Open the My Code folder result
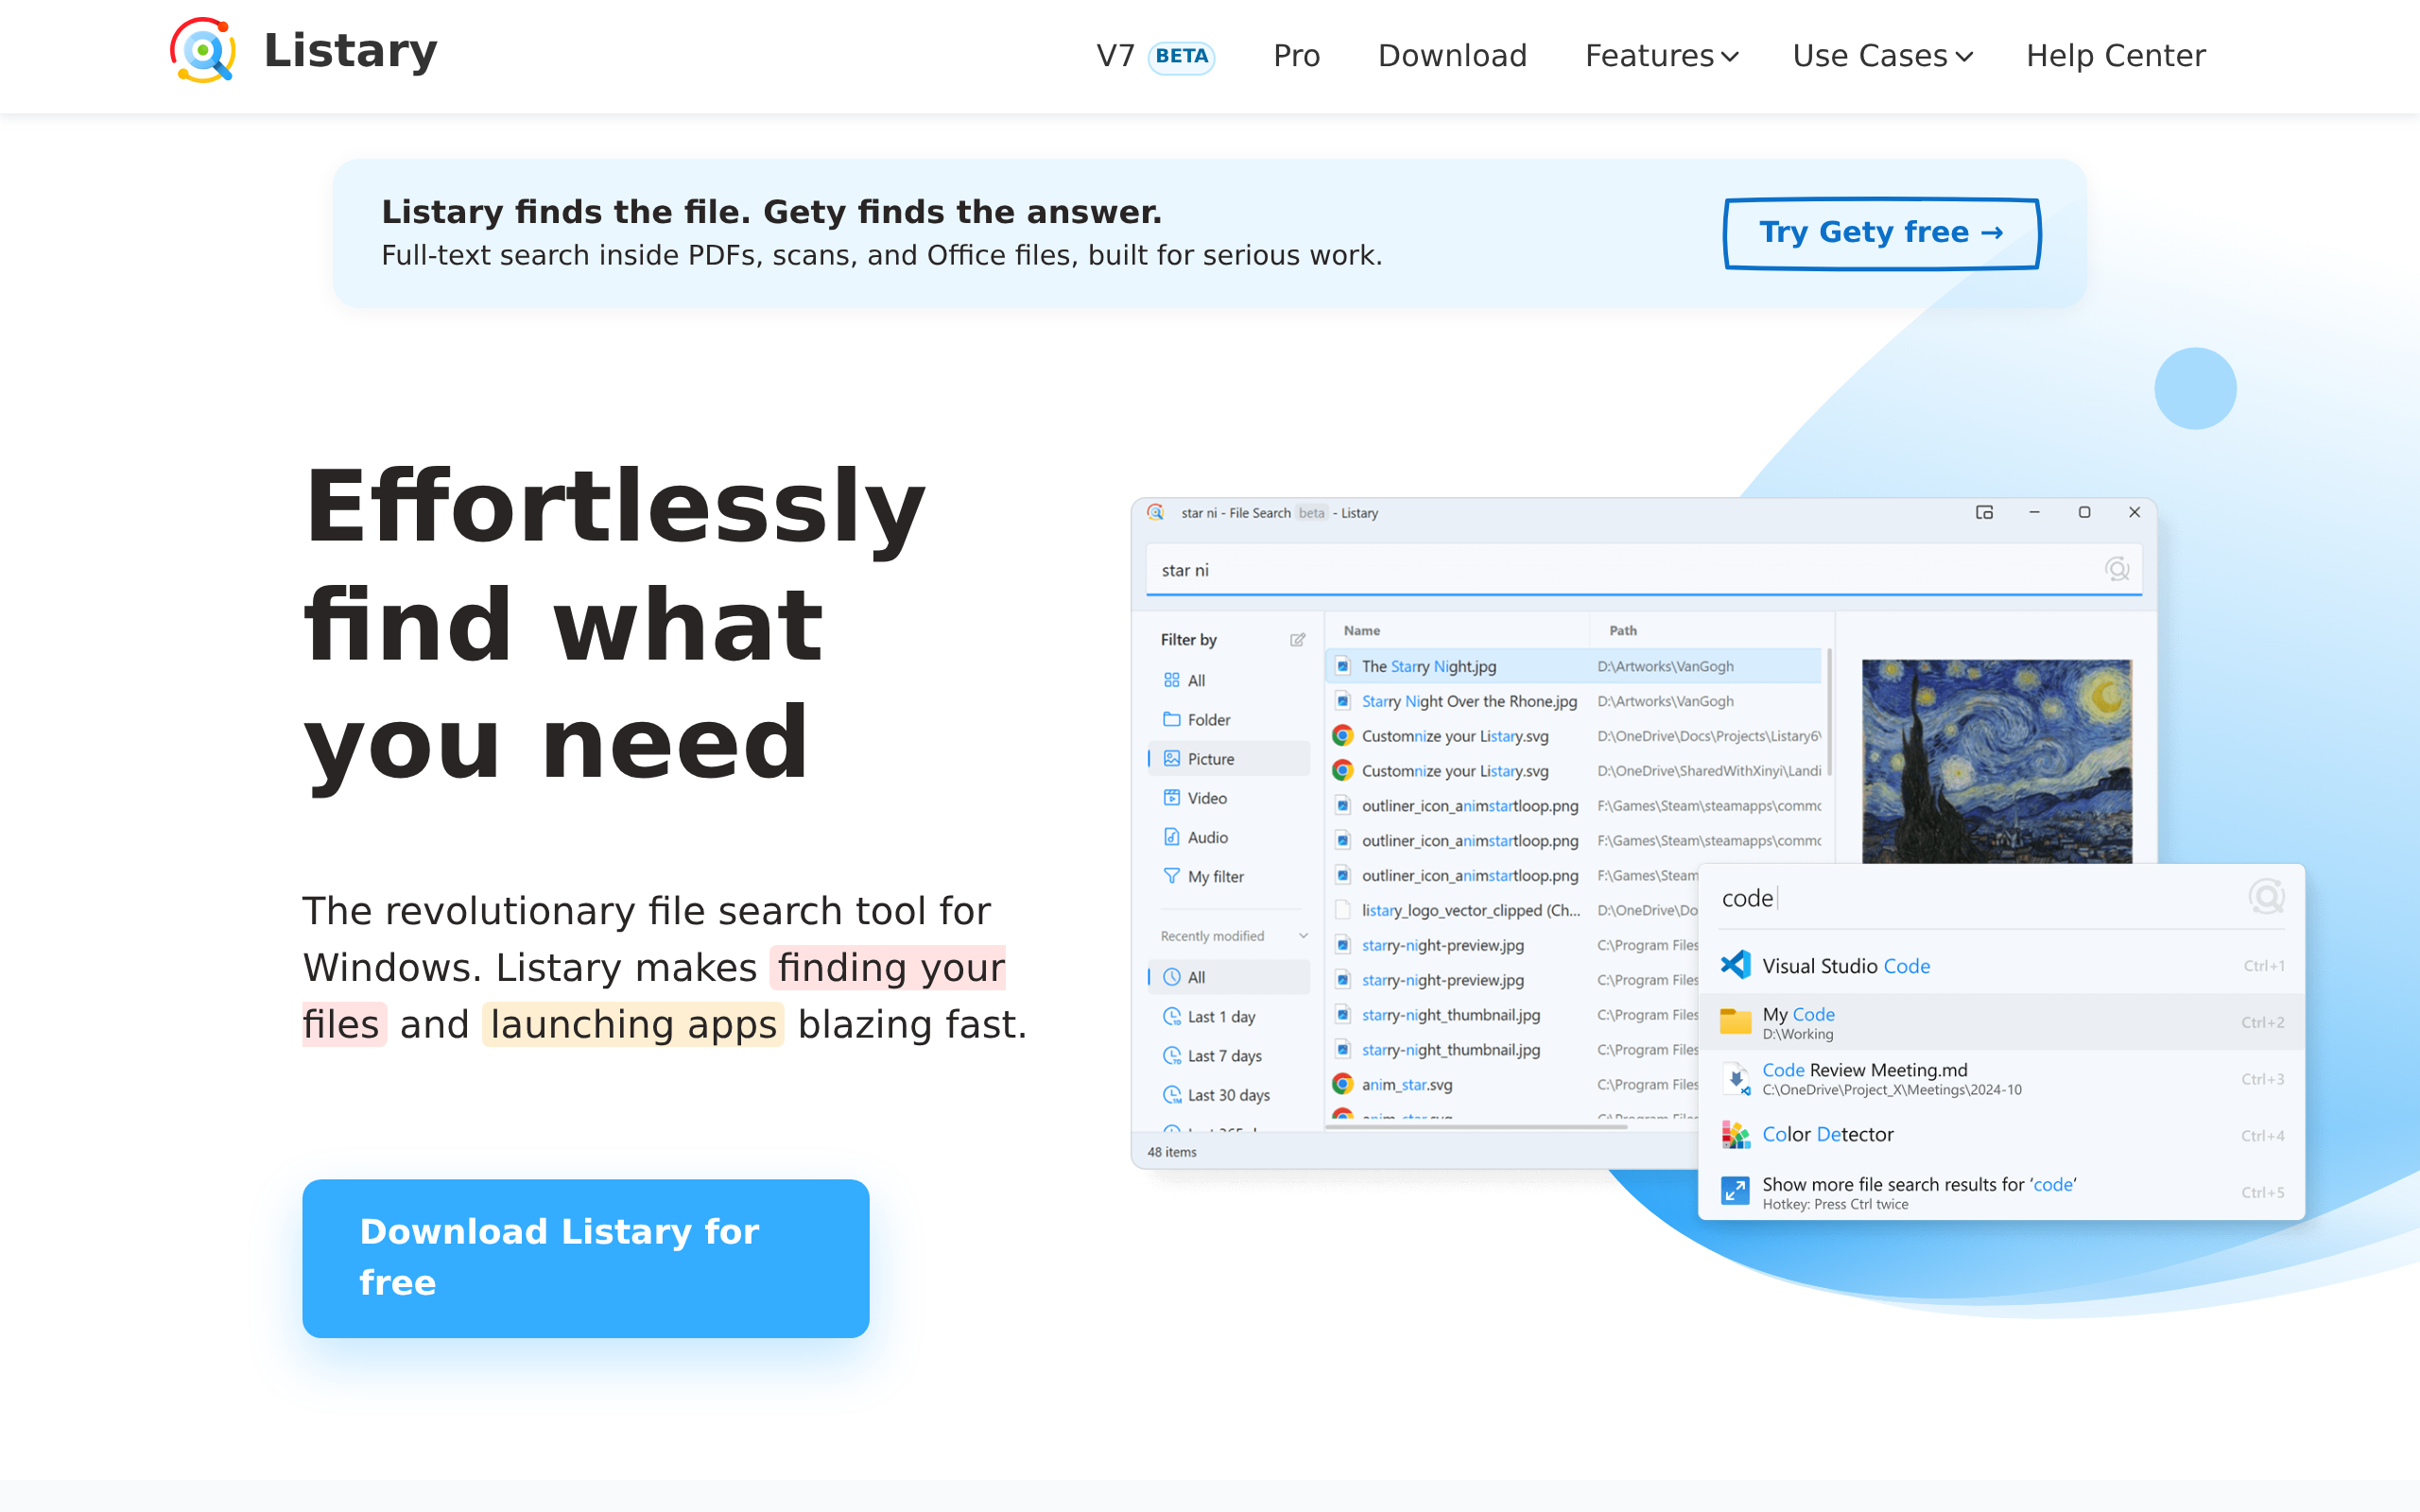 2001,1022
